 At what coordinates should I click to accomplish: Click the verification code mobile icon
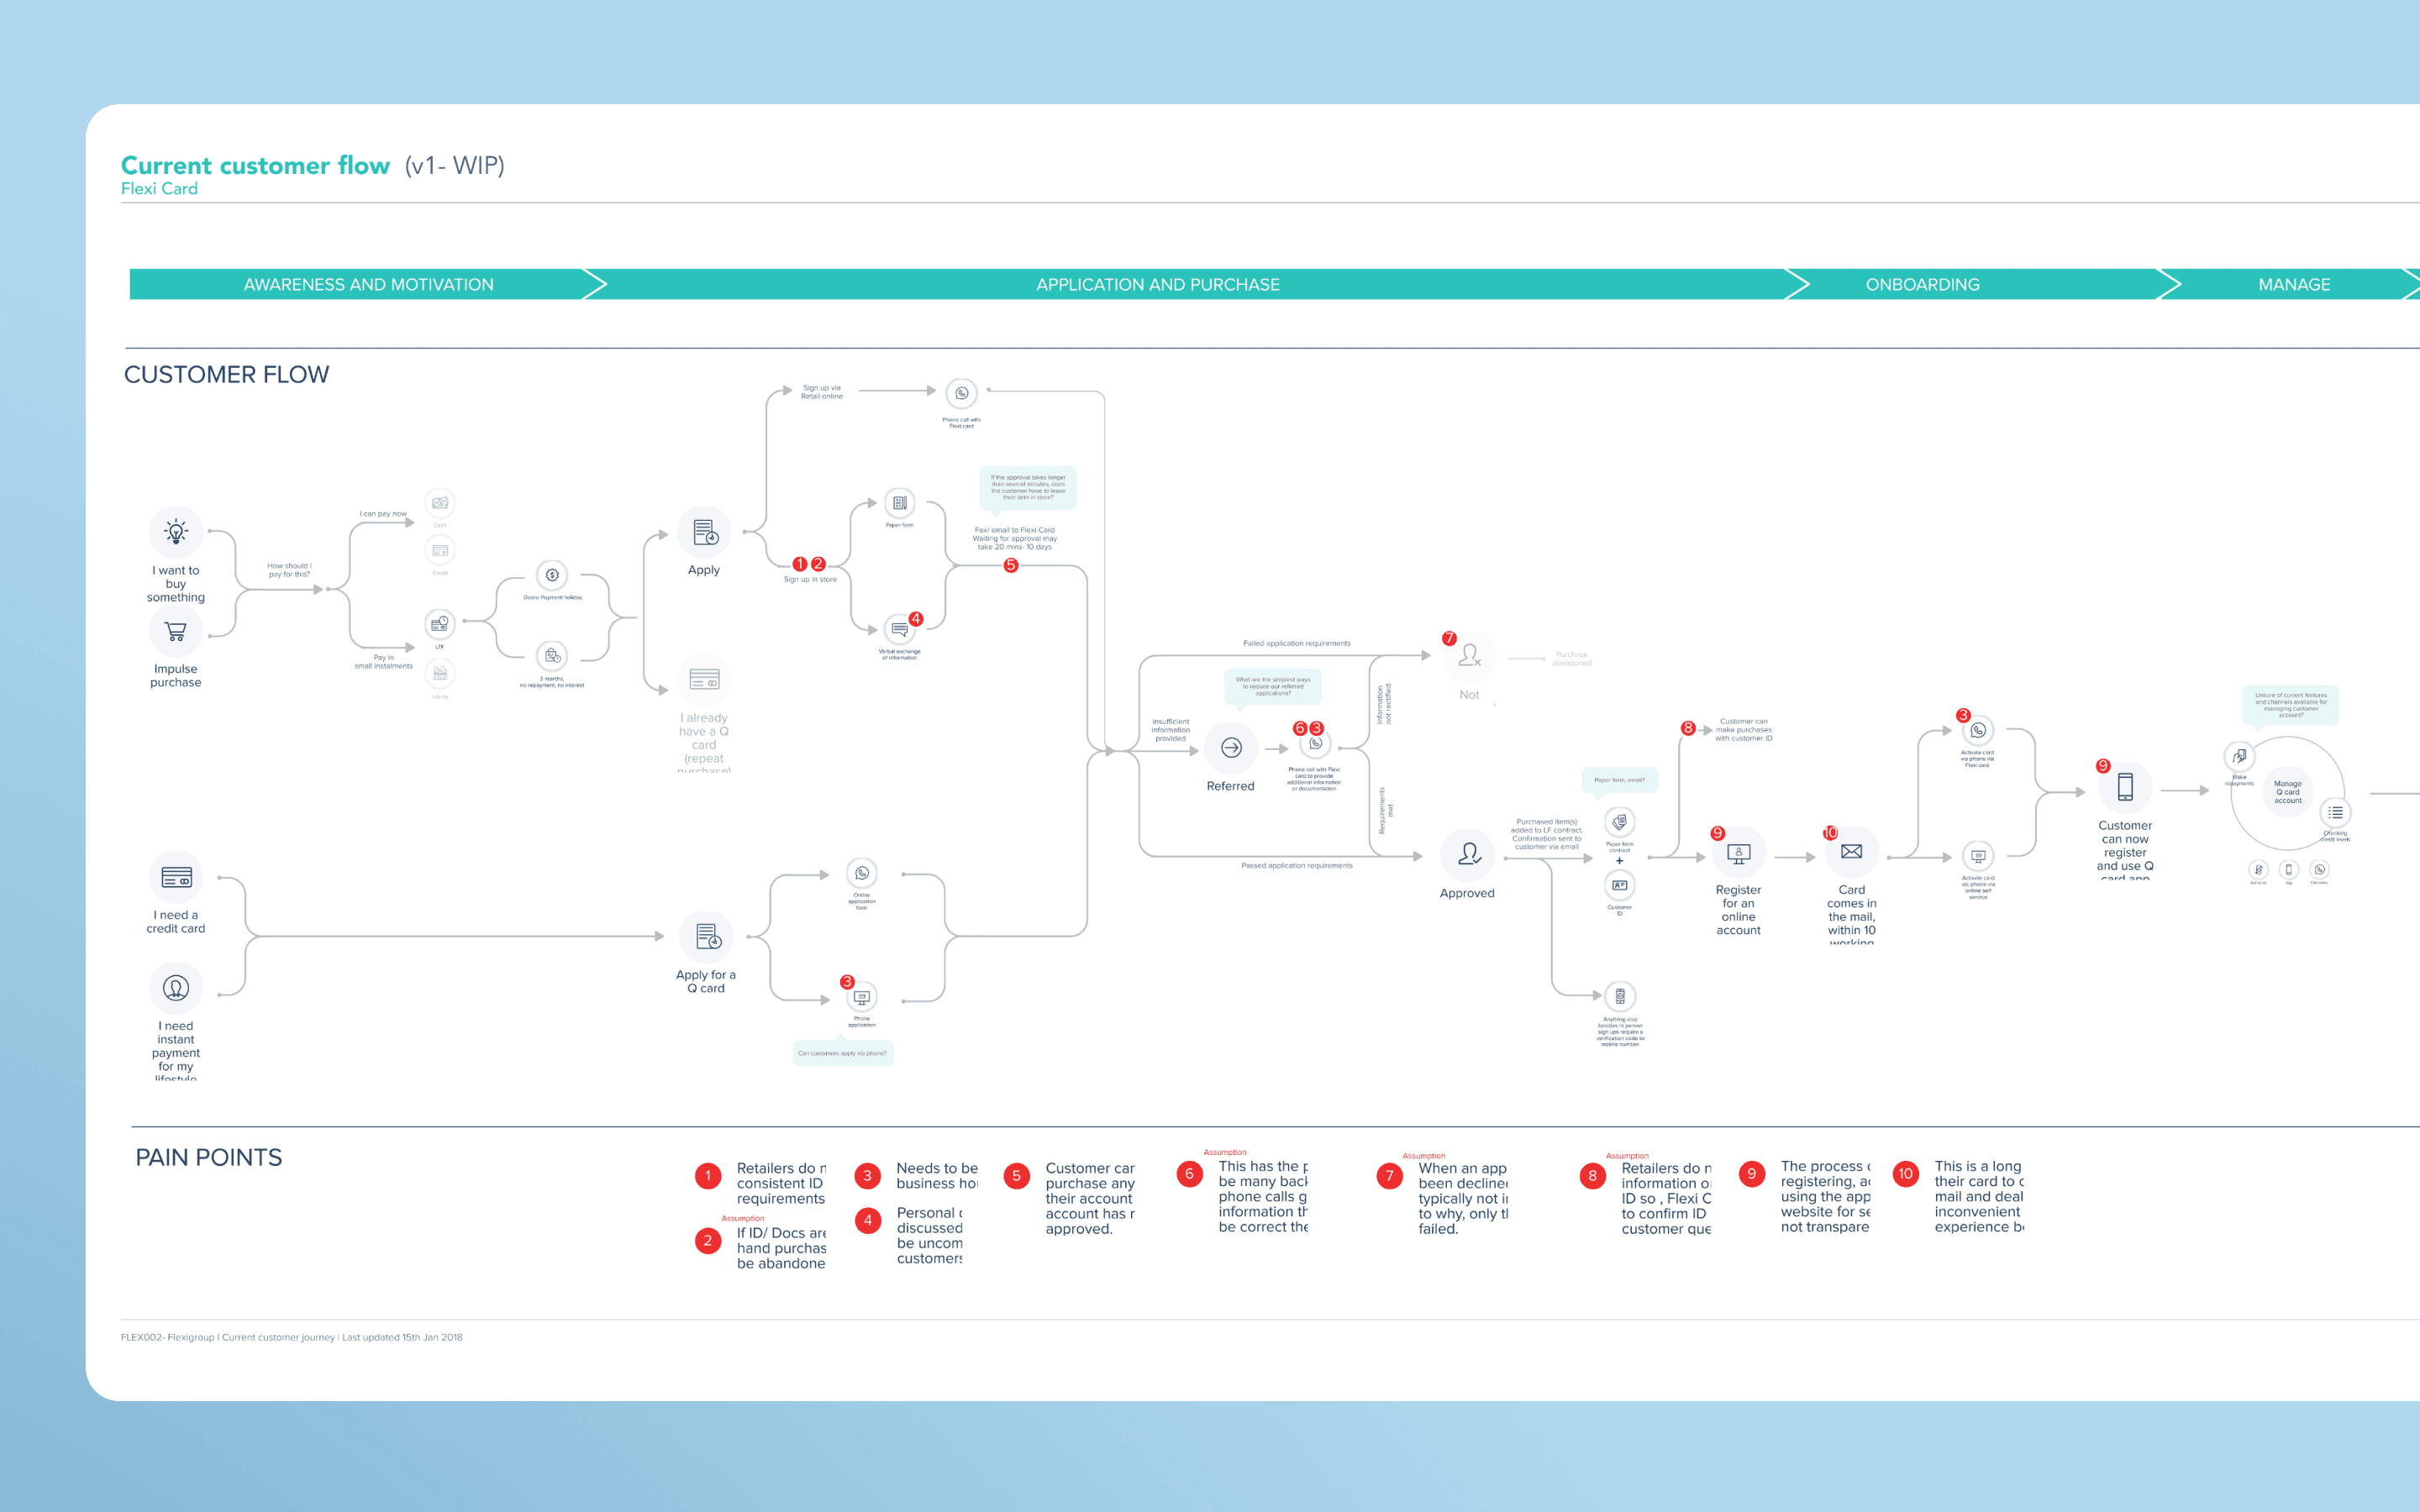click(x=1620, y=996)
